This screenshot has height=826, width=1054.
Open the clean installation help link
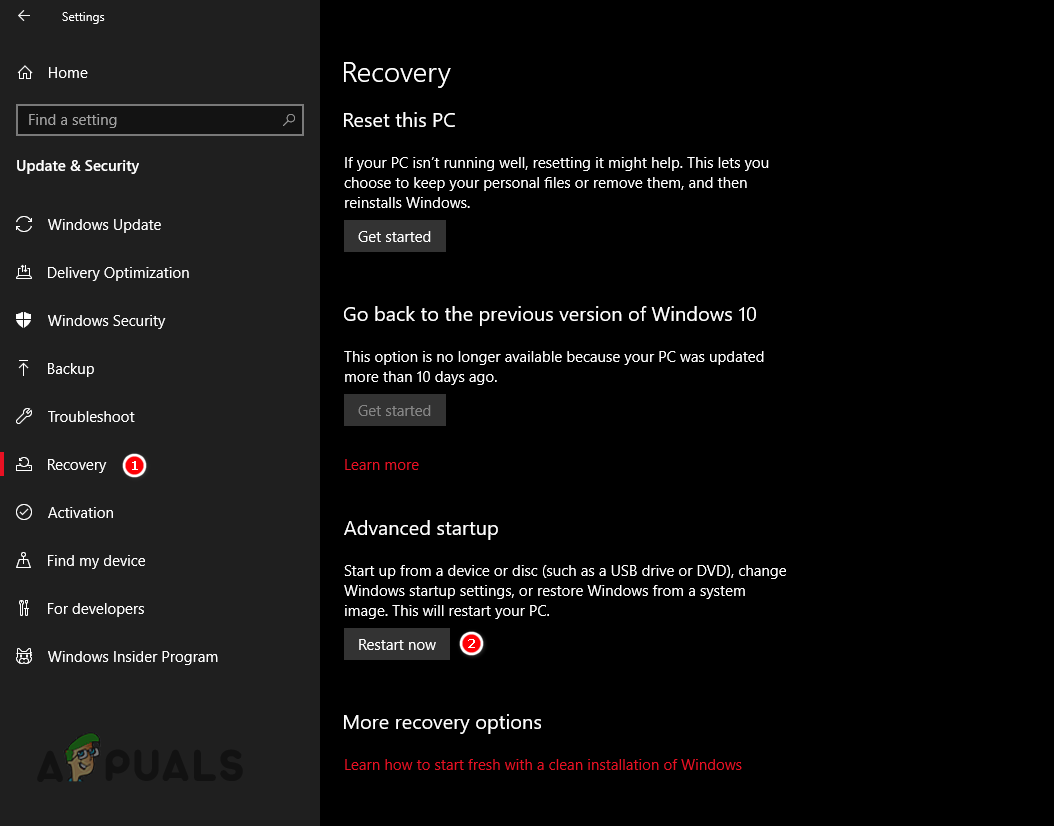point(542,765)
